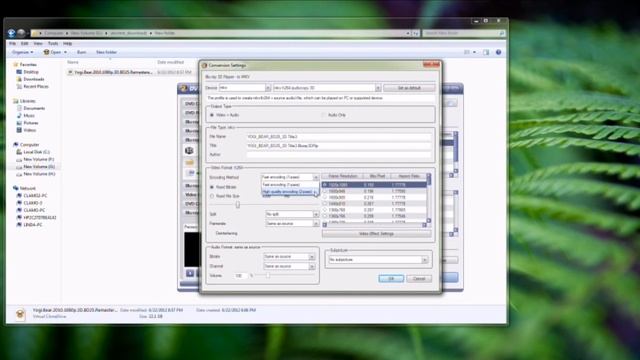Go back using the Explorer back arrow
The height and width of the screenshot is (360, 640).
[x=11, y=33]
